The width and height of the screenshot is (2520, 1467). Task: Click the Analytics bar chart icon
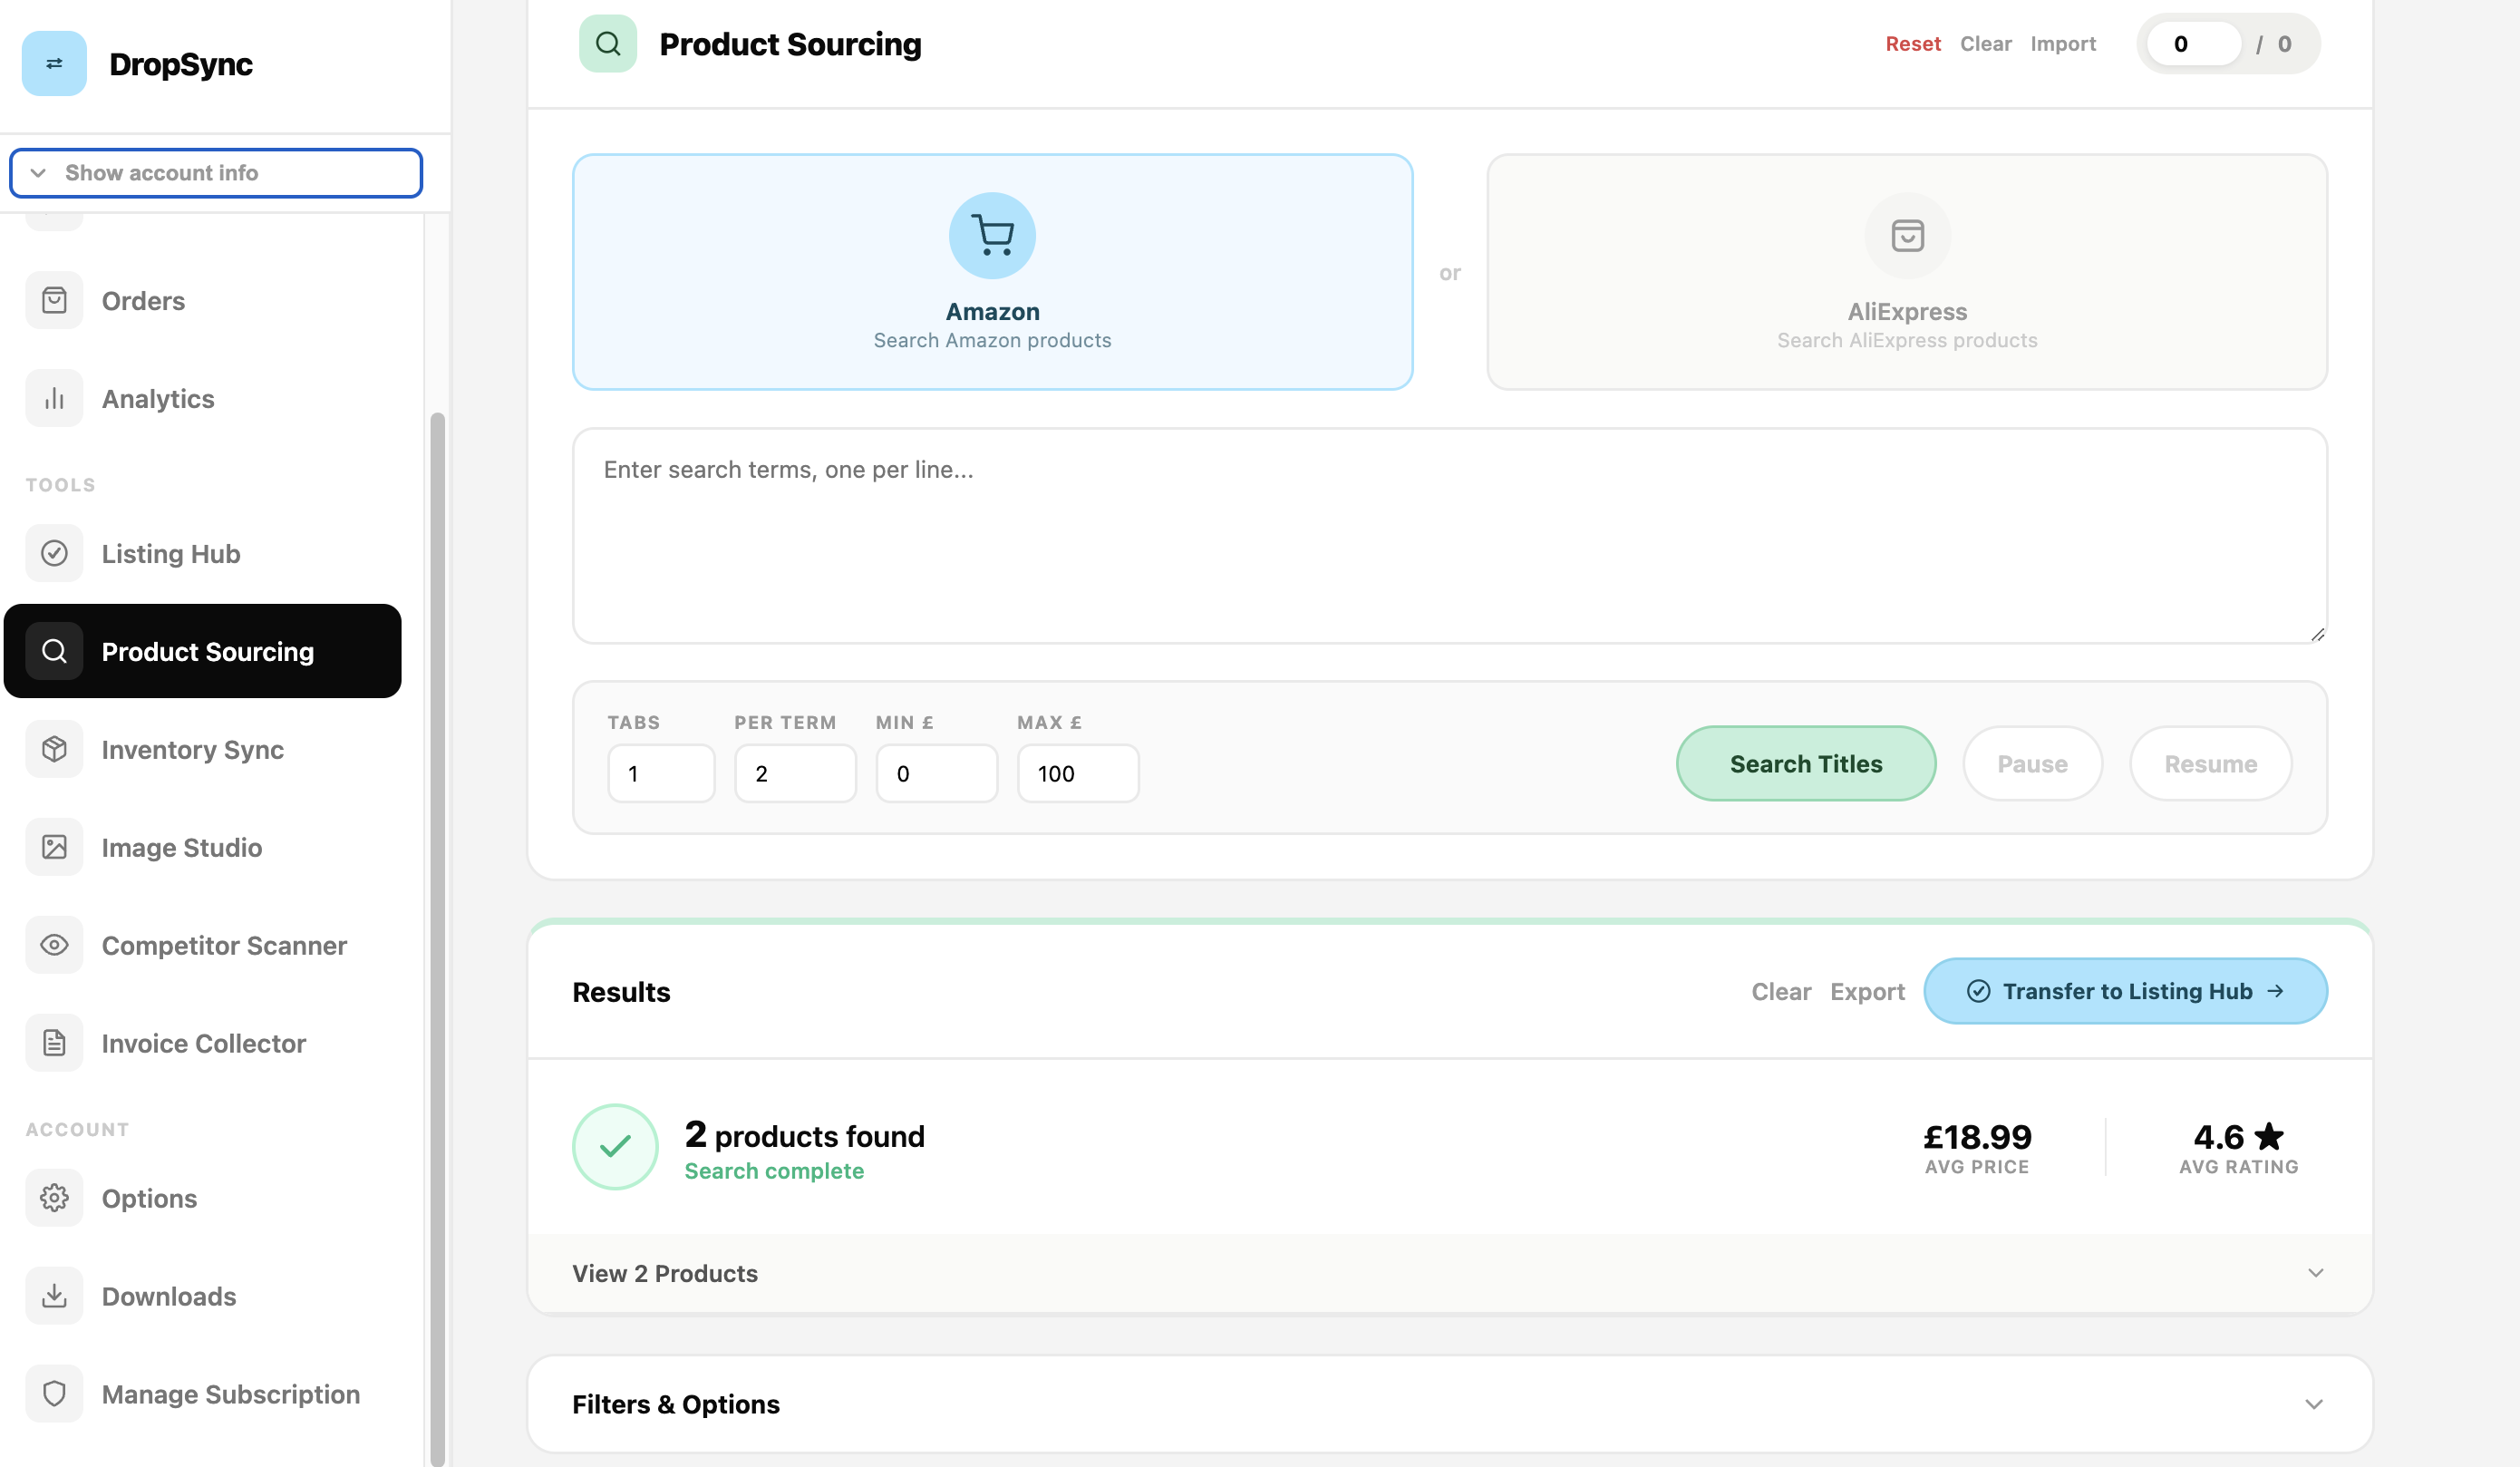pyautogui.click(x=54, y=398)
